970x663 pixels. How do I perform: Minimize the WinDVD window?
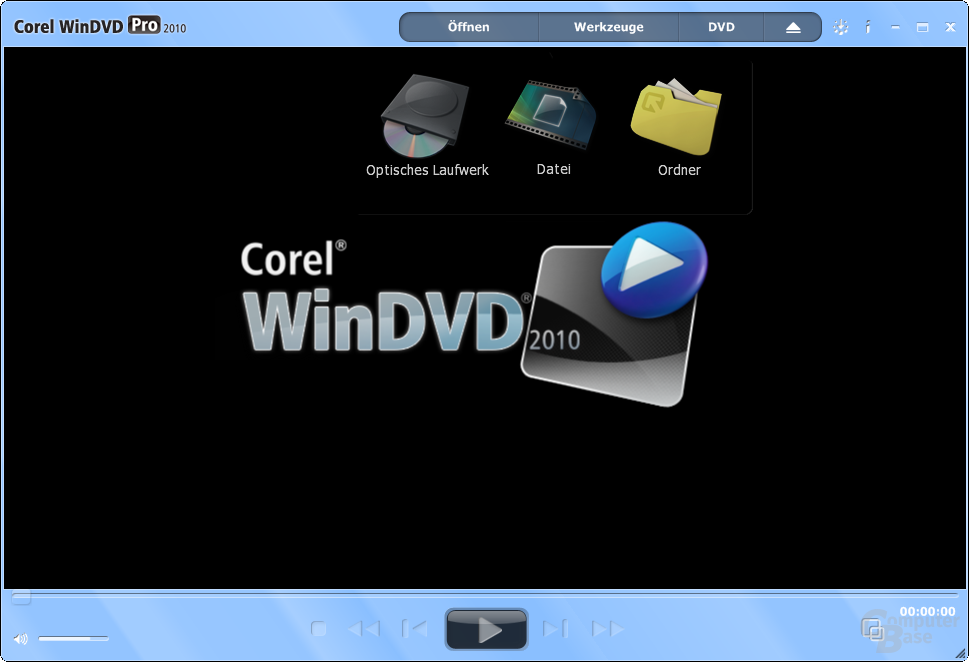[x=895, y=27]
